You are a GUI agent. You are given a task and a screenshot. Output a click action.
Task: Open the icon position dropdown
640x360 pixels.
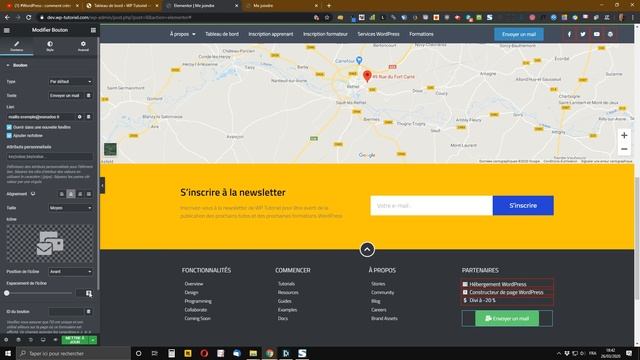tap(70, 271)
